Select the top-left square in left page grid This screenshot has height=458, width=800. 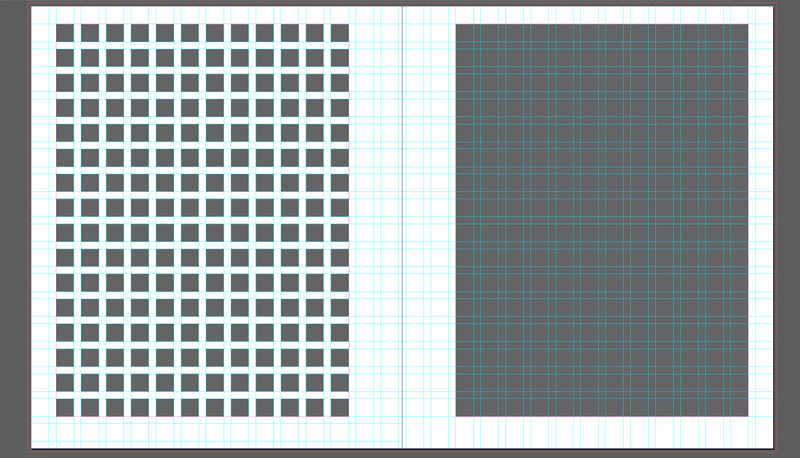65,33
